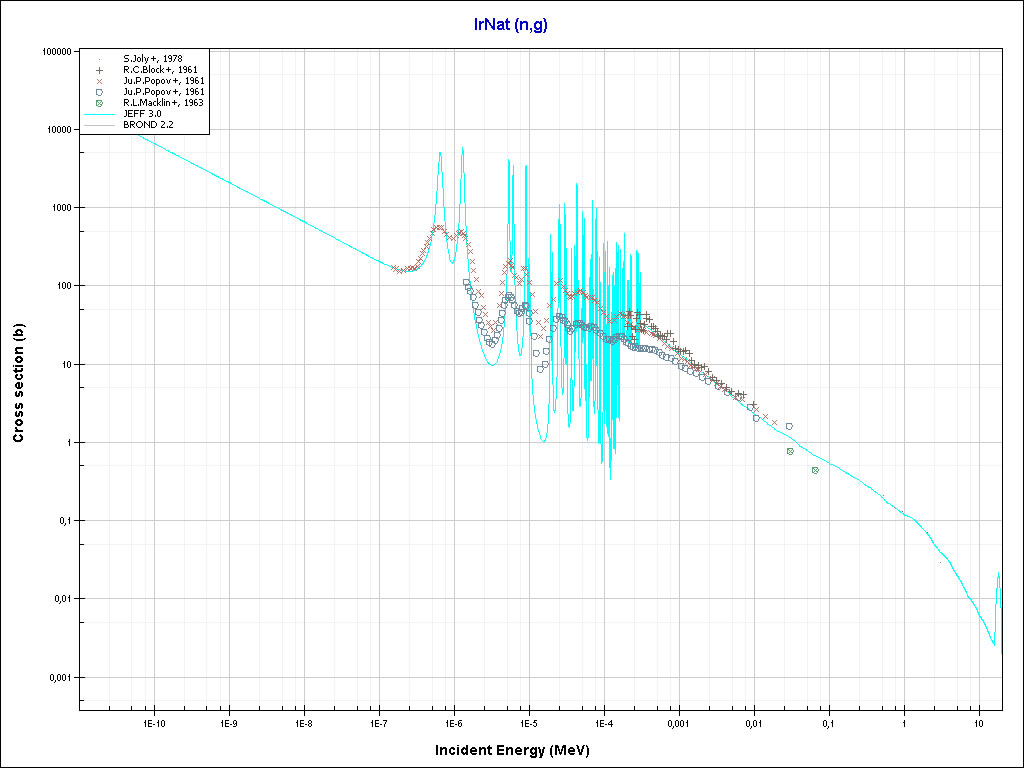Click the blue circle marker for Ju.P.Popov+
The width and height of the screenshot is (1024, 768).
(100, 92)
